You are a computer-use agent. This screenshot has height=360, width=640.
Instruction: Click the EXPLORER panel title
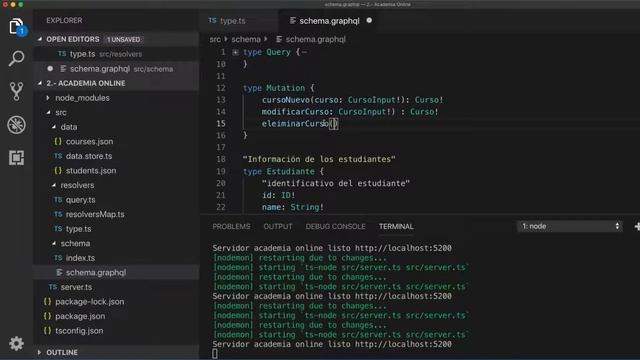(64, 20)
